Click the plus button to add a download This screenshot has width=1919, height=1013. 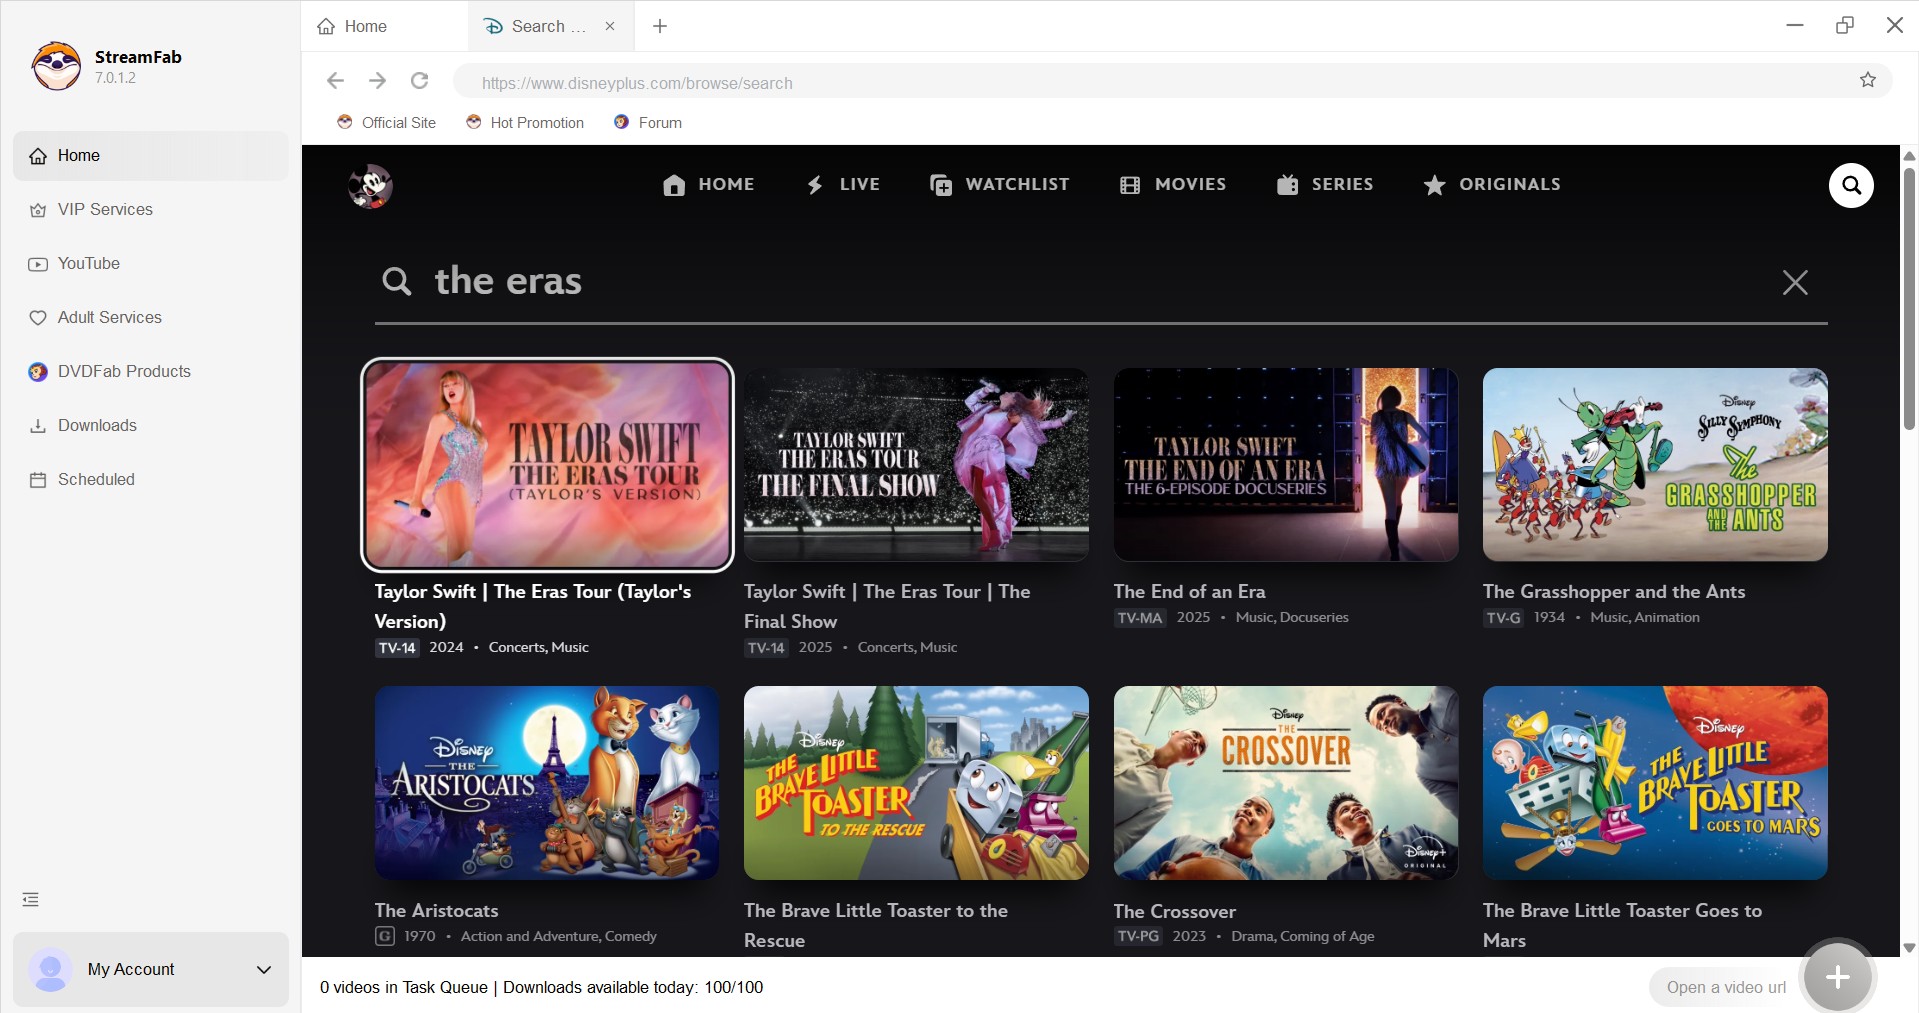(1836, 977)
